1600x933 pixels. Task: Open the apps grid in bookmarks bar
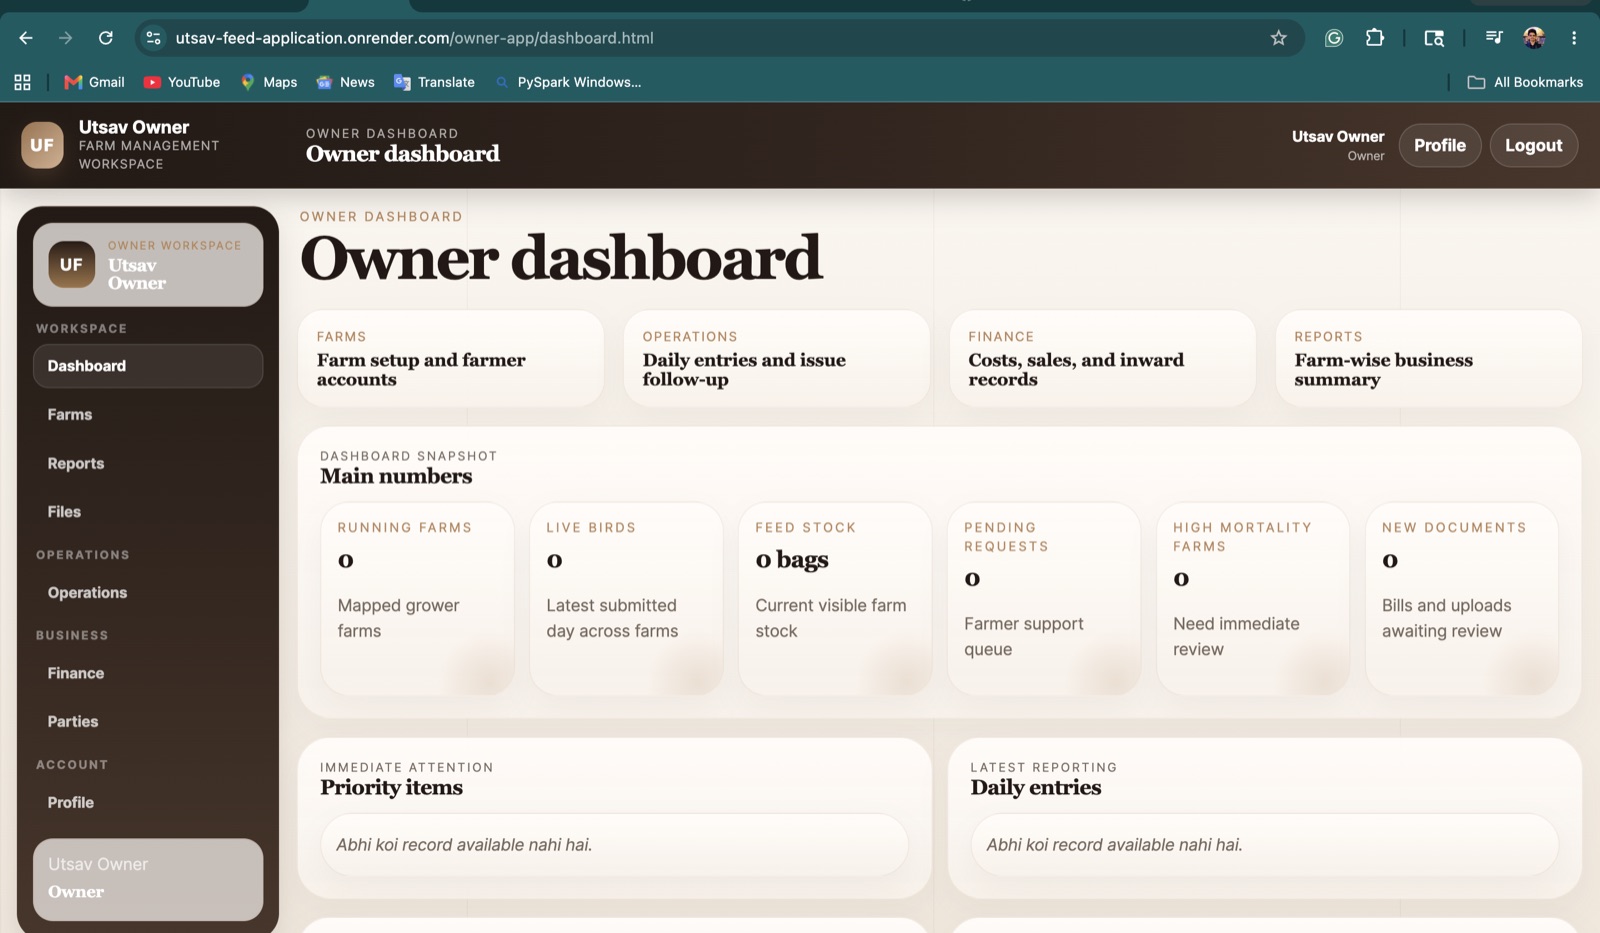tap(22, 82)
